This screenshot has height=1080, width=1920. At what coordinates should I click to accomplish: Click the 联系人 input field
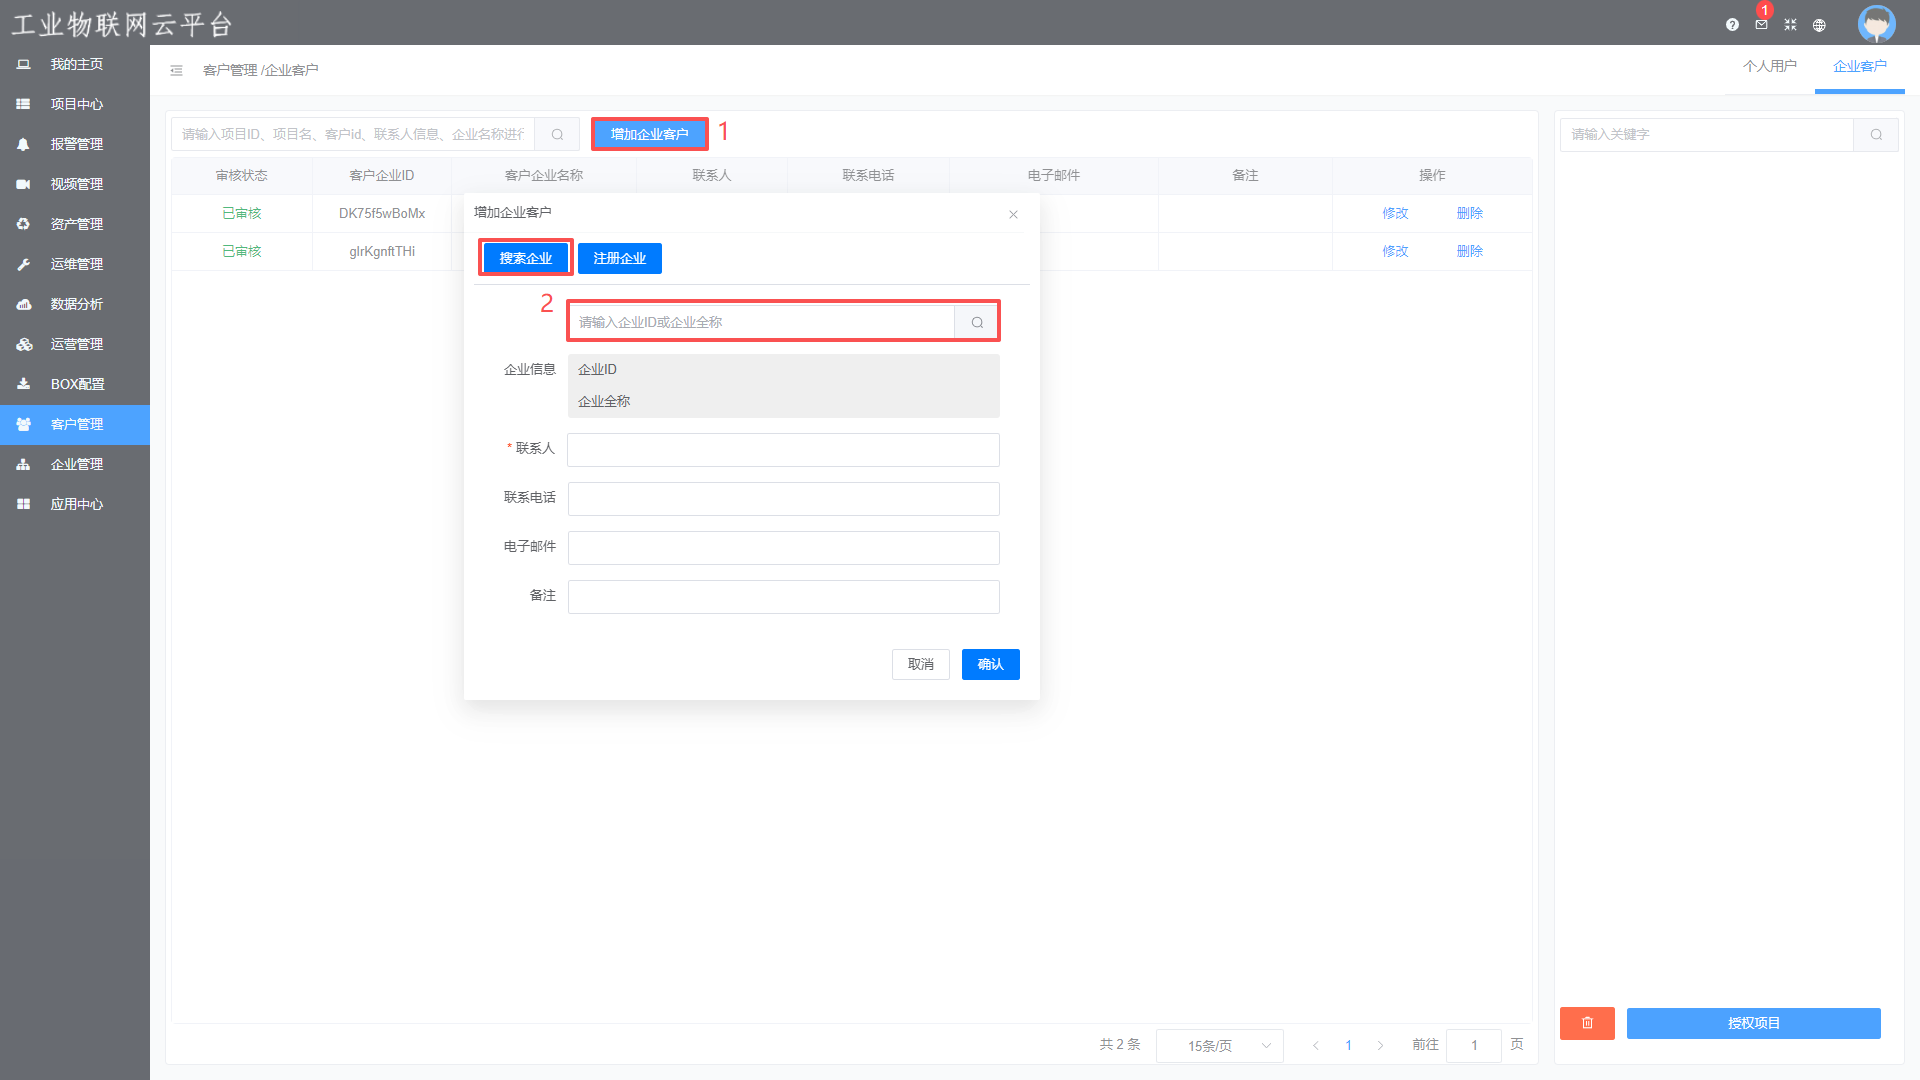coord(783,450)
